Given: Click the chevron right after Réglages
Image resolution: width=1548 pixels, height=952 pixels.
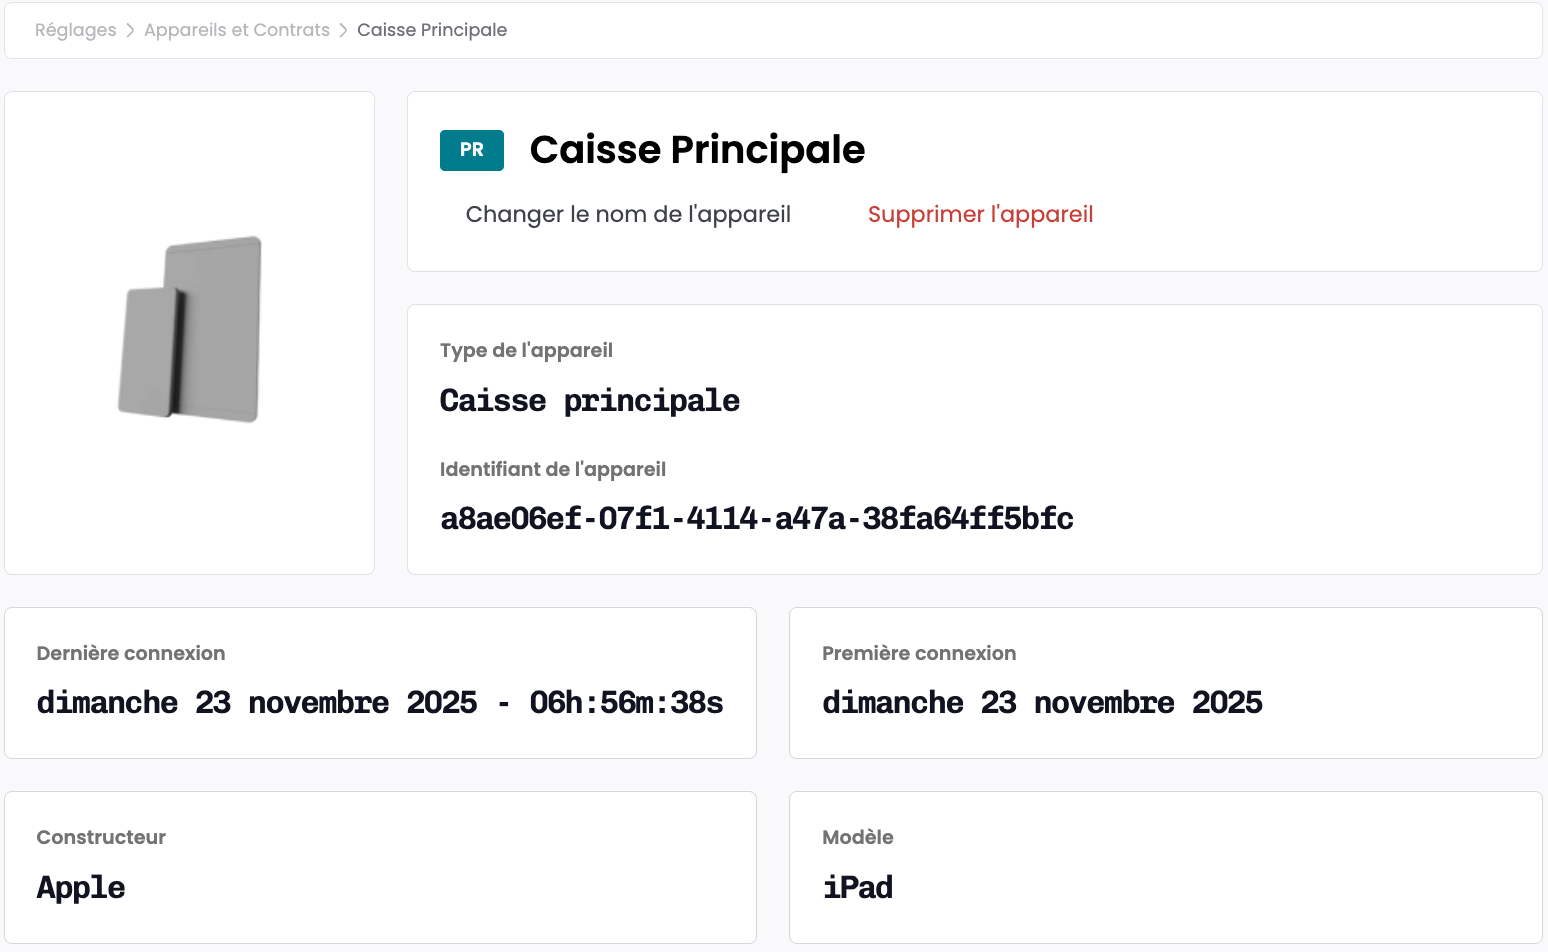Looking at the screenshot, I should coord(130,30).
